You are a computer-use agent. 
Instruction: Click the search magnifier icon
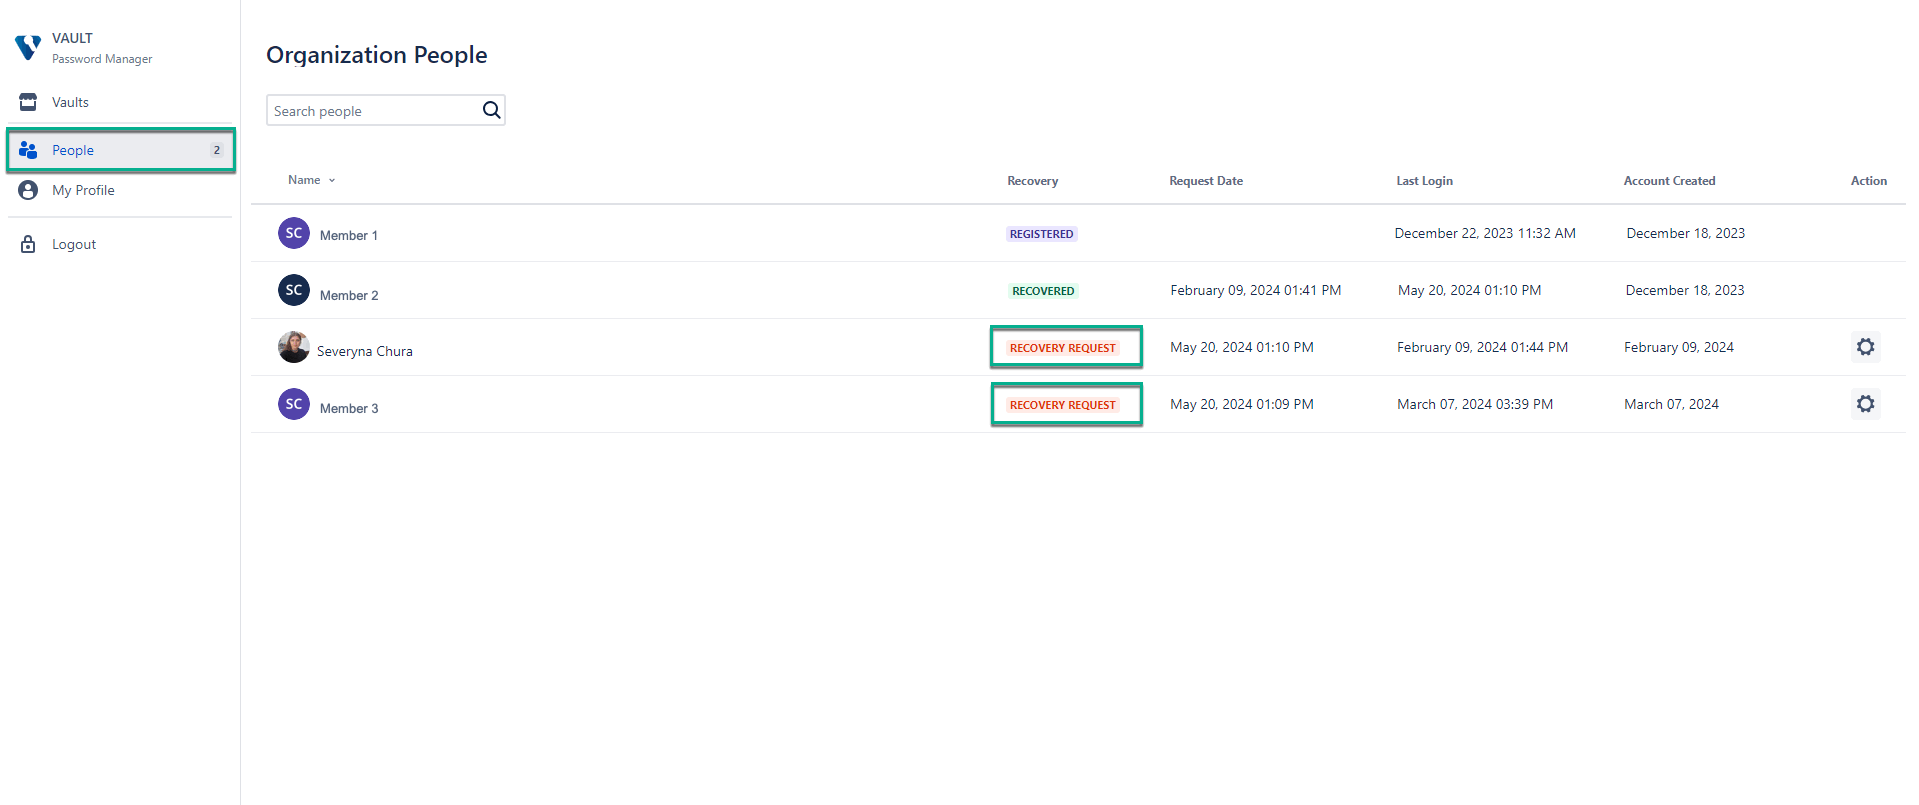coord(491,110)
